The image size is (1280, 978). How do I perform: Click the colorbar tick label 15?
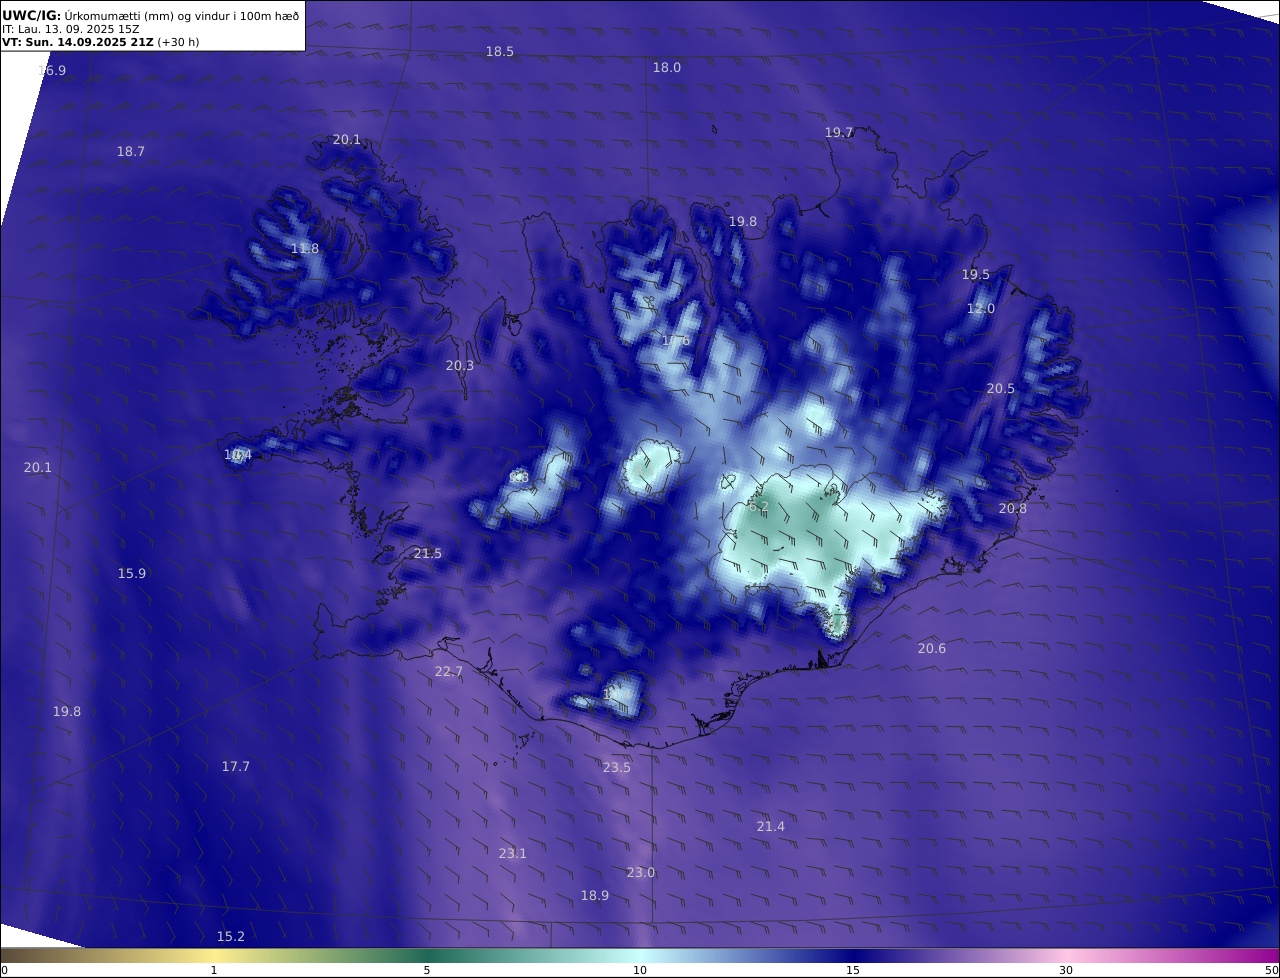coord(853,970)
